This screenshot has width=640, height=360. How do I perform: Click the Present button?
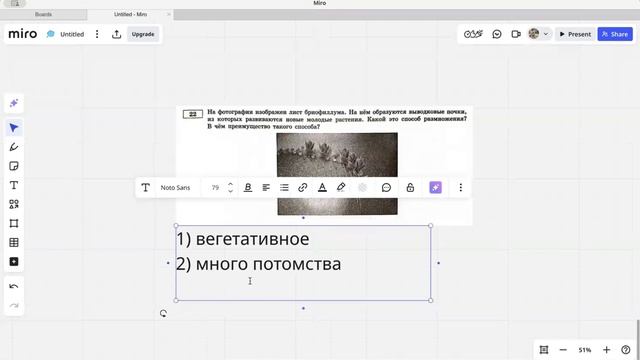point(575,34)
